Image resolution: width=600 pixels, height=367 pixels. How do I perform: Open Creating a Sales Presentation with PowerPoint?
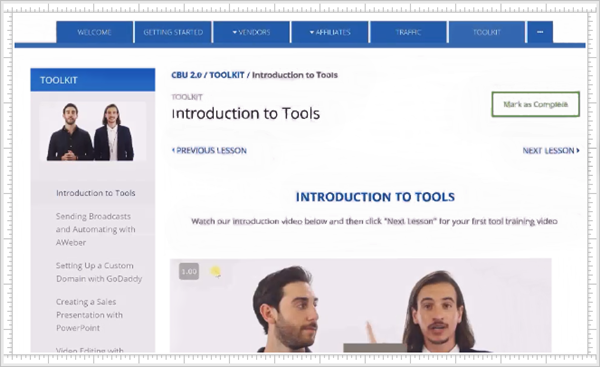point(89,315)
